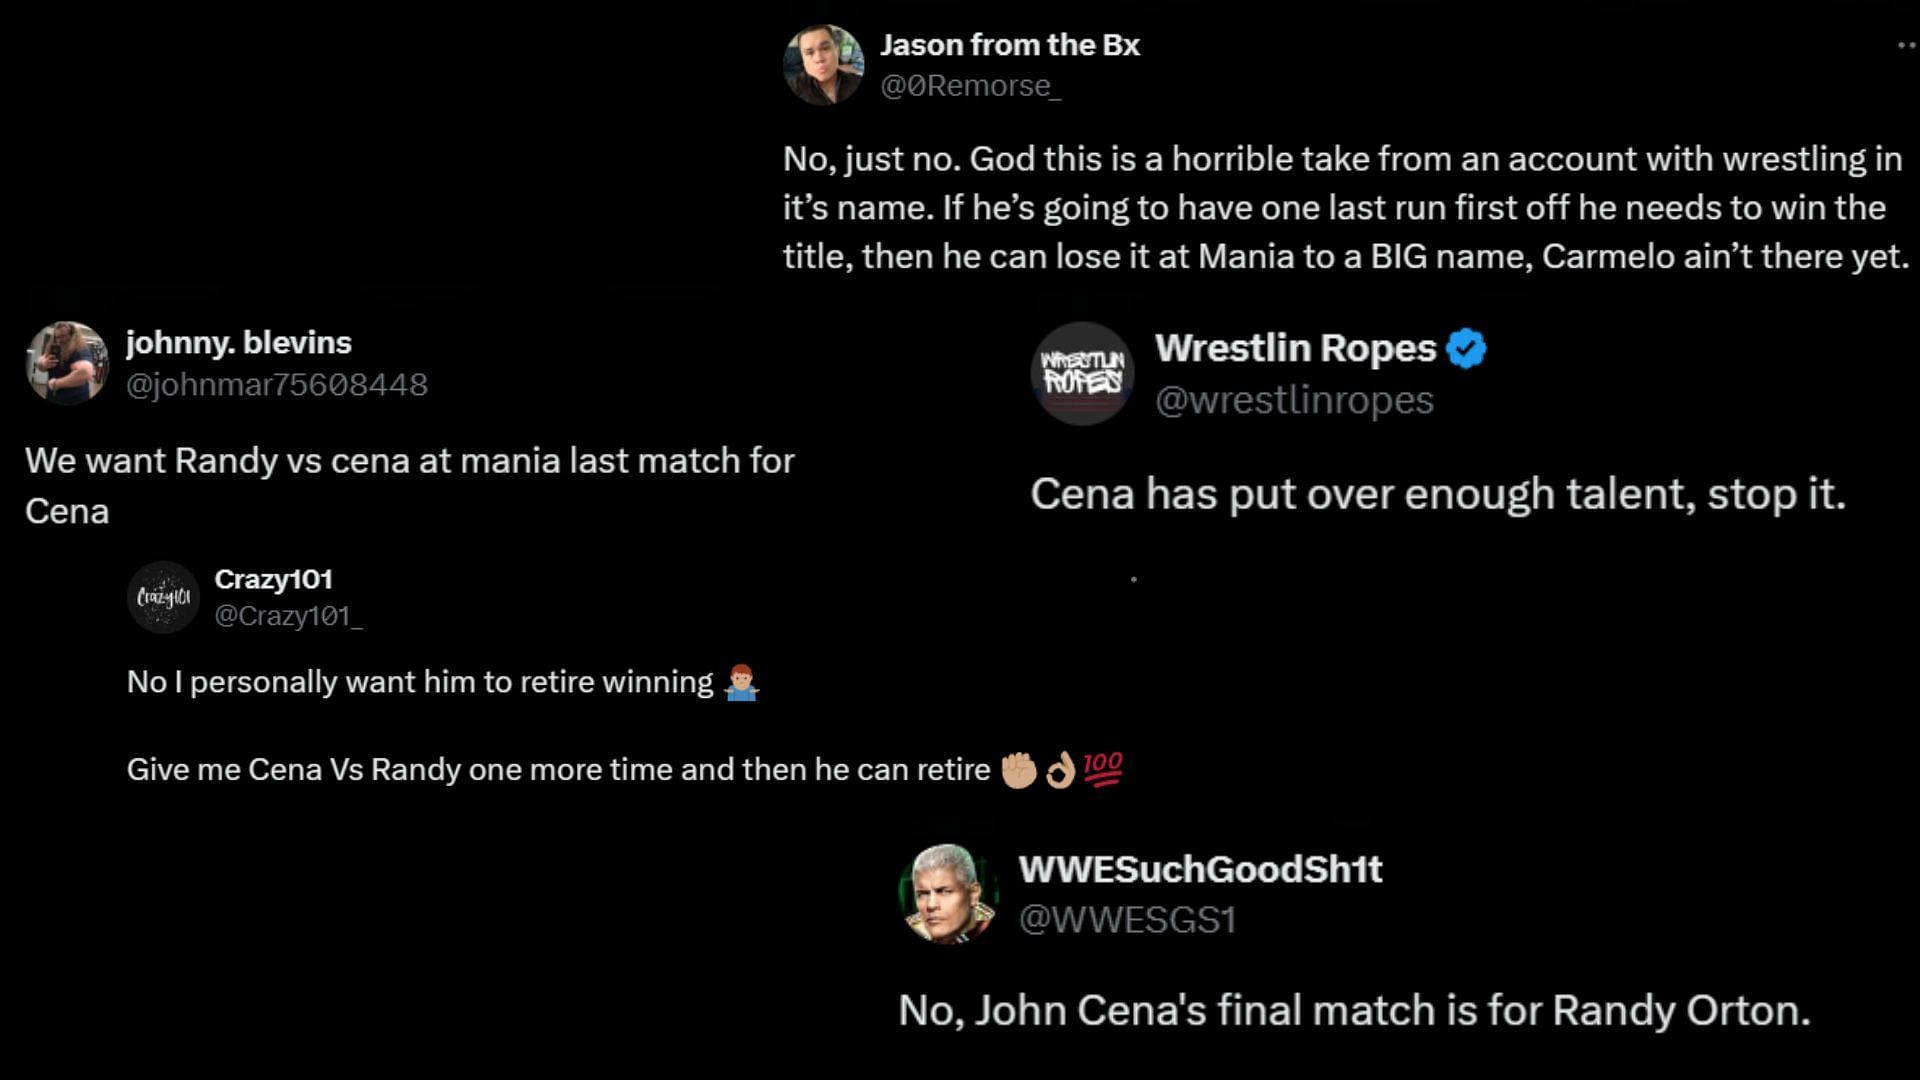Open the @wrestlinropes handle
1920x1080 pixels.
tap(1294, 400)
